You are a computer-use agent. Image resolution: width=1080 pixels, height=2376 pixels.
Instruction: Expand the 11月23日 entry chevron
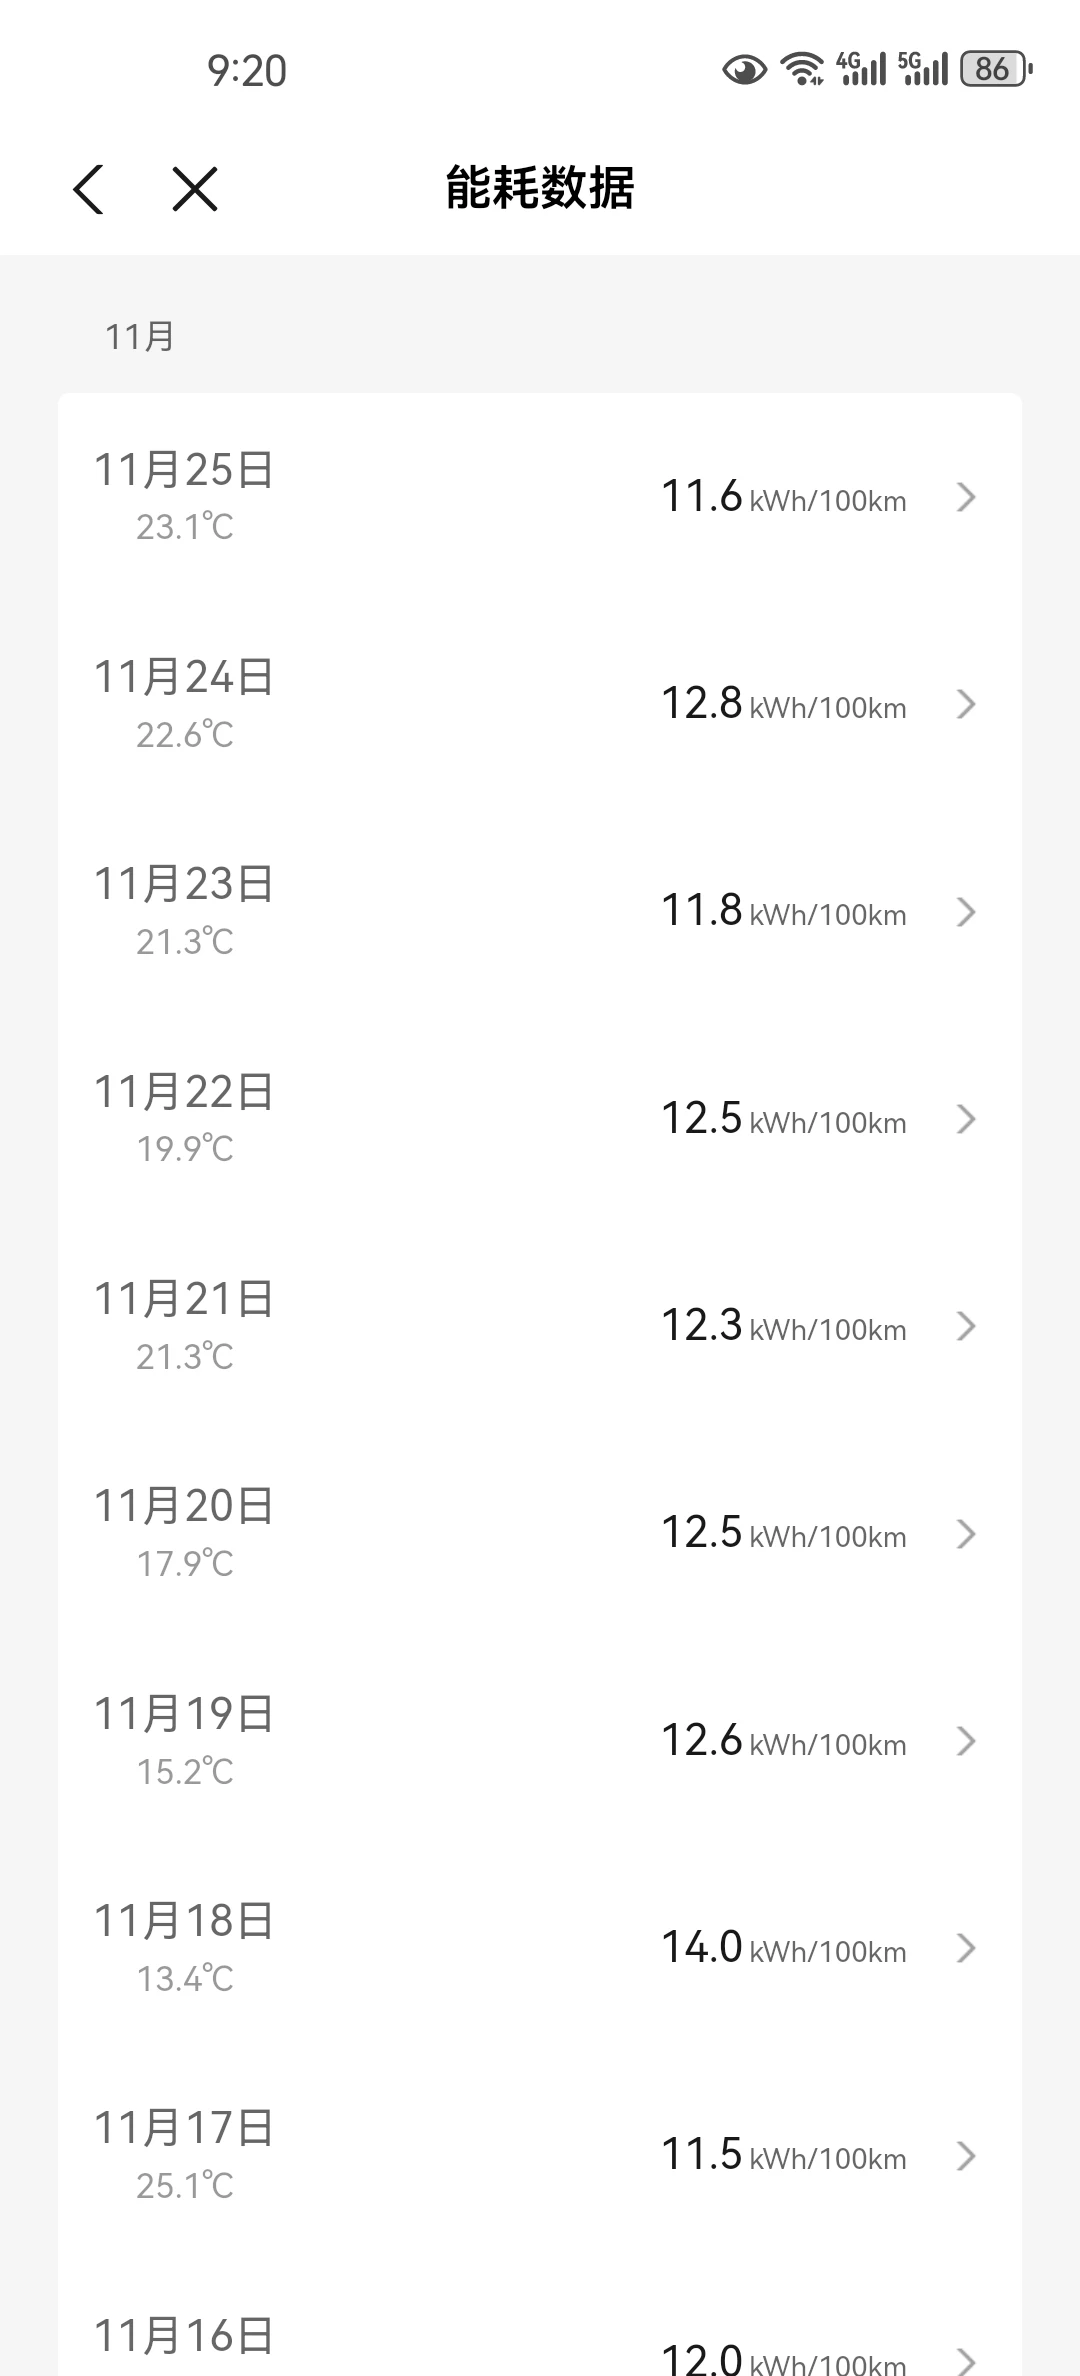click(x=965, y=912)
